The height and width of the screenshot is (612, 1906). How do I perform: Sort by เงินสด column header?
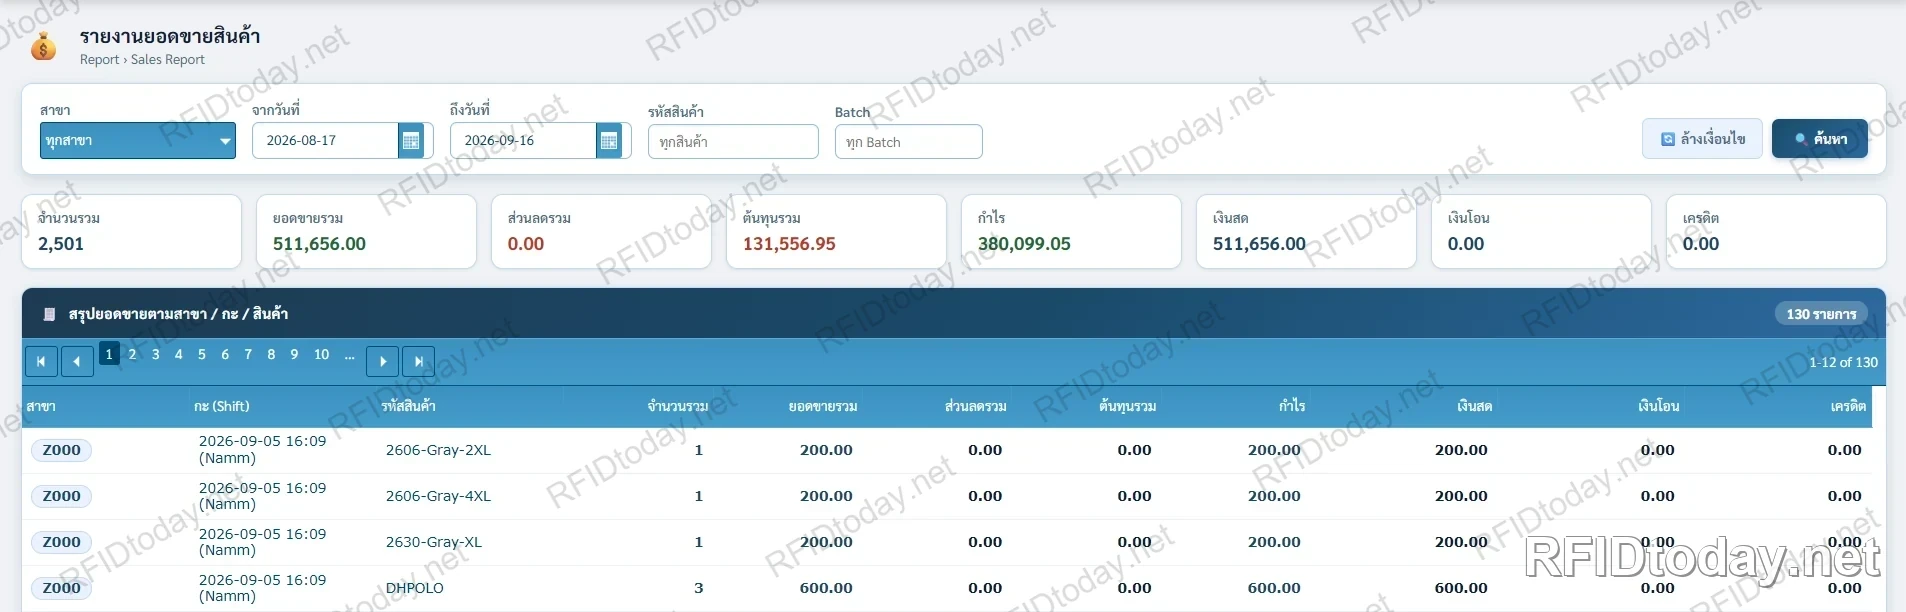point(1475,406)
